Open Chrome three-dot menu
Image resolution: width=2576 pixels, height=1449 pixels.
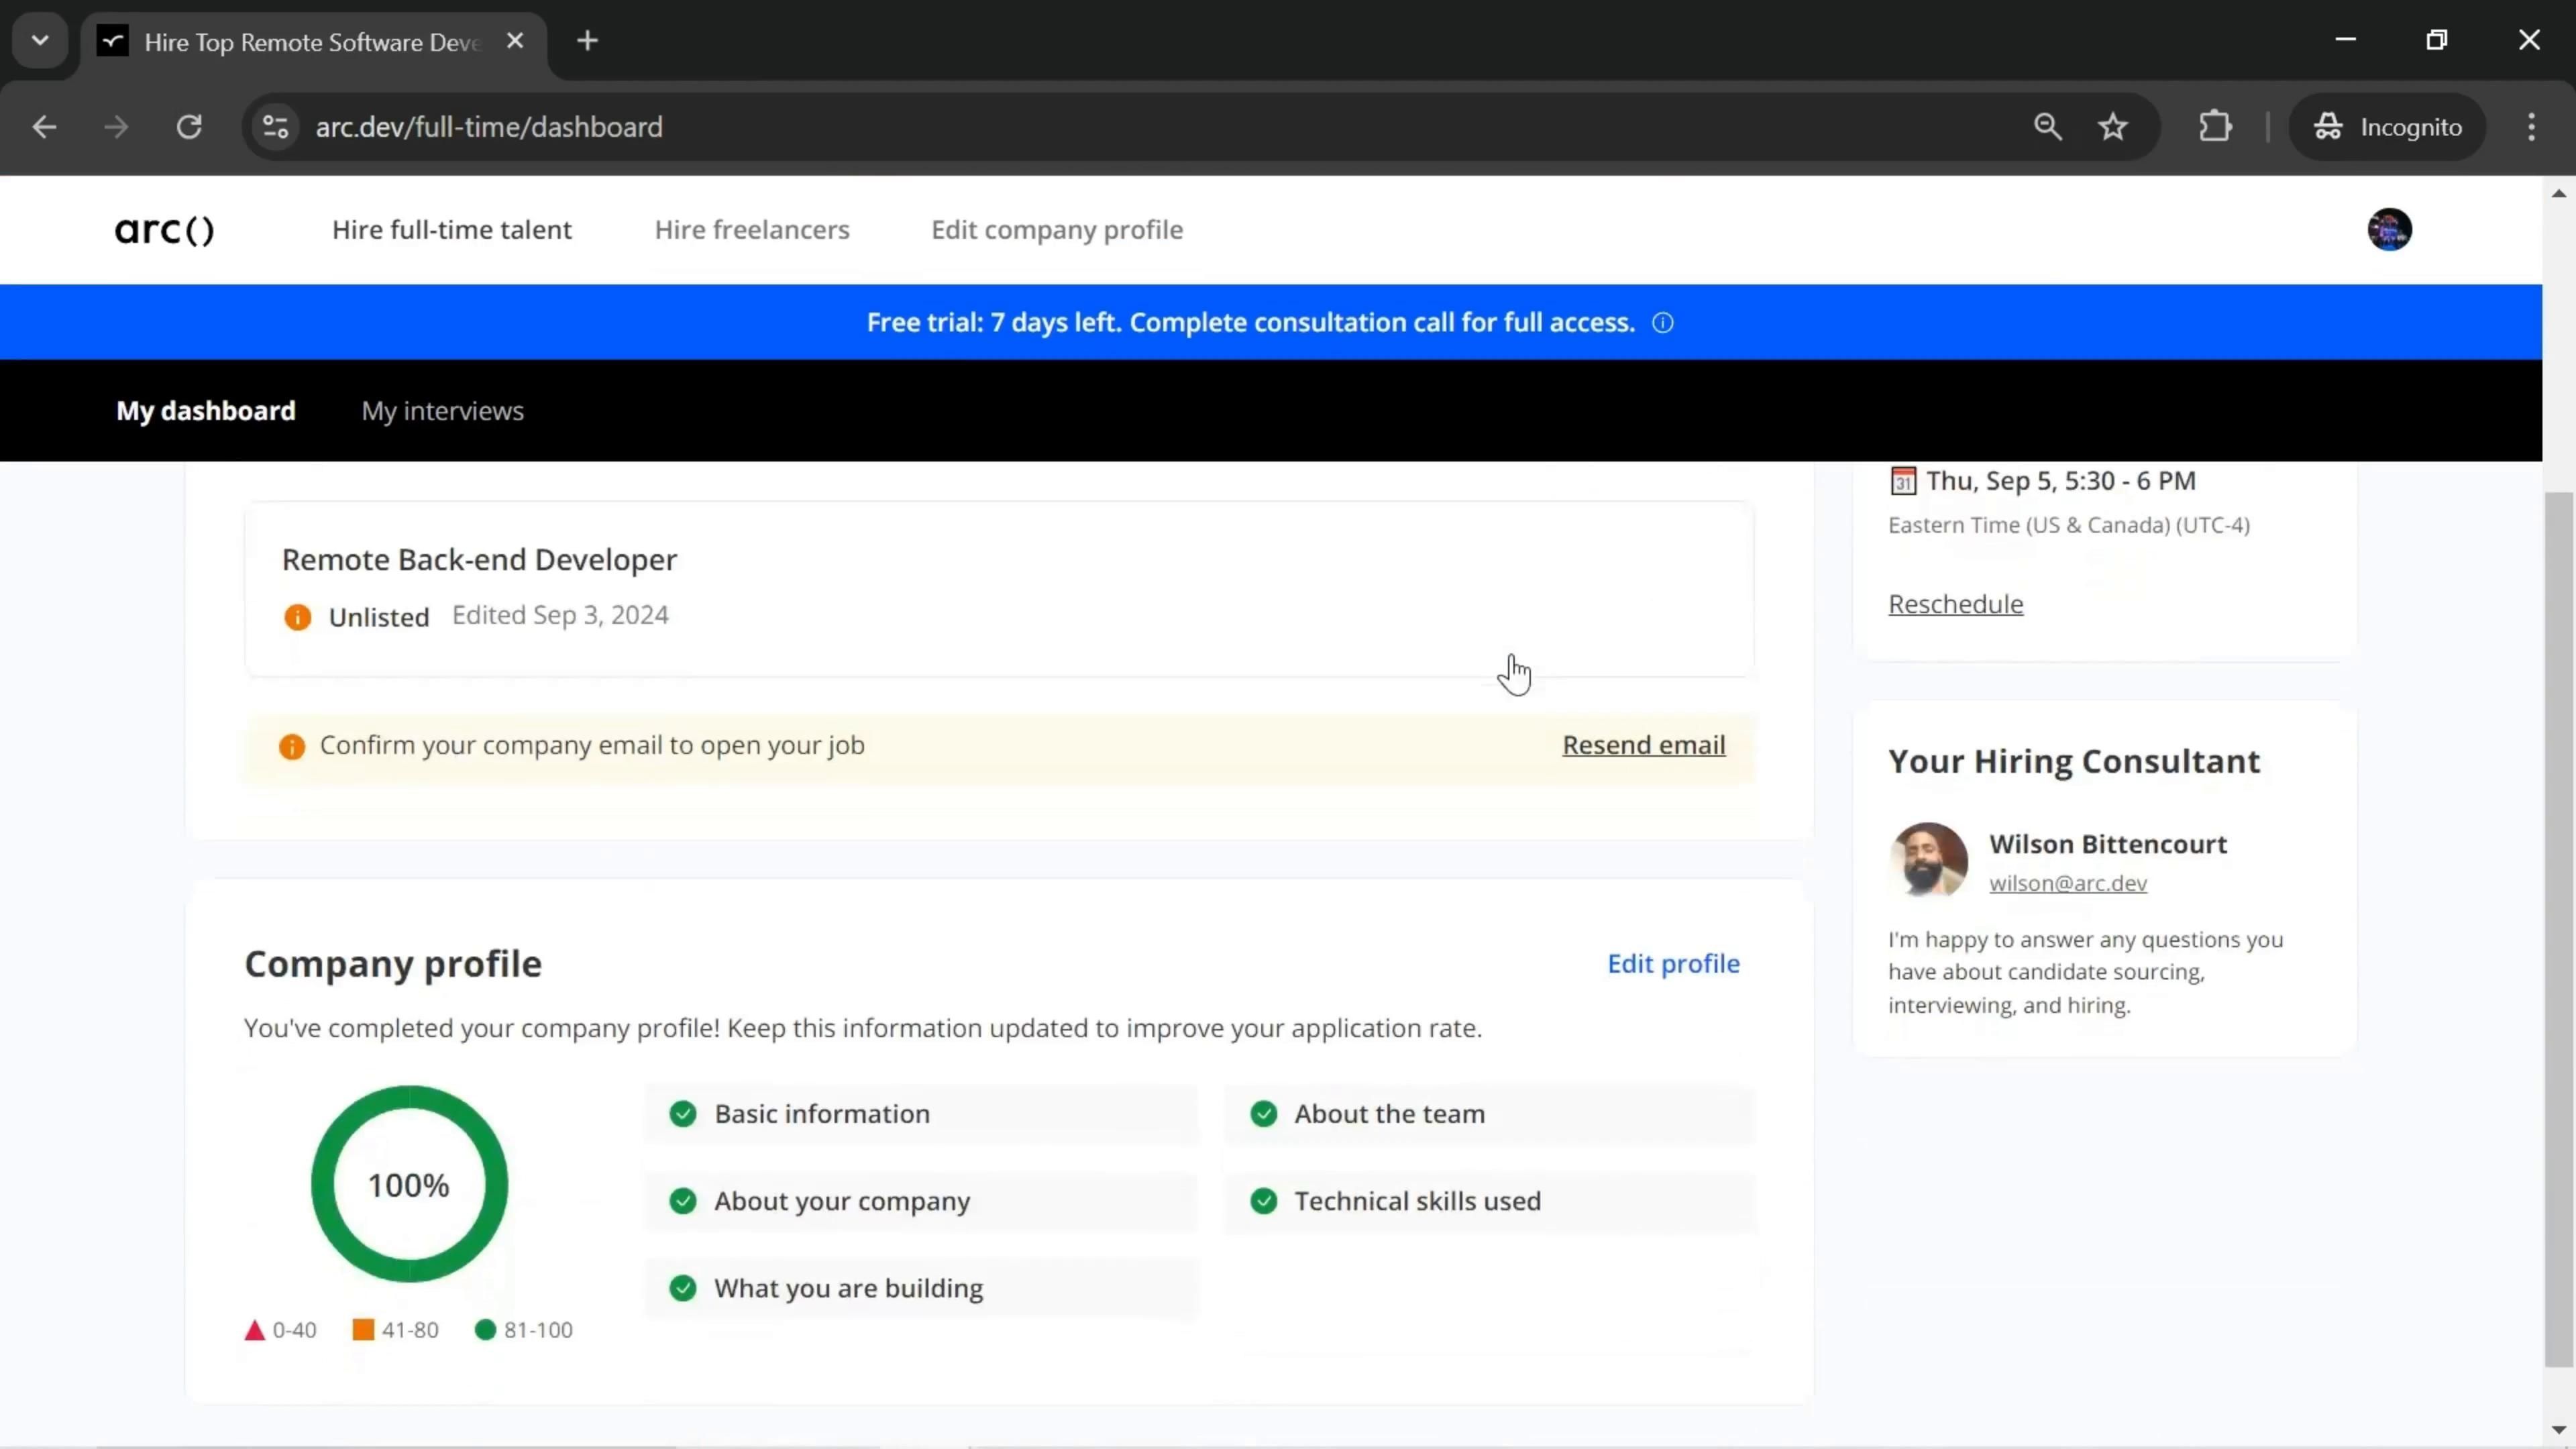(x=2531, y=127)
